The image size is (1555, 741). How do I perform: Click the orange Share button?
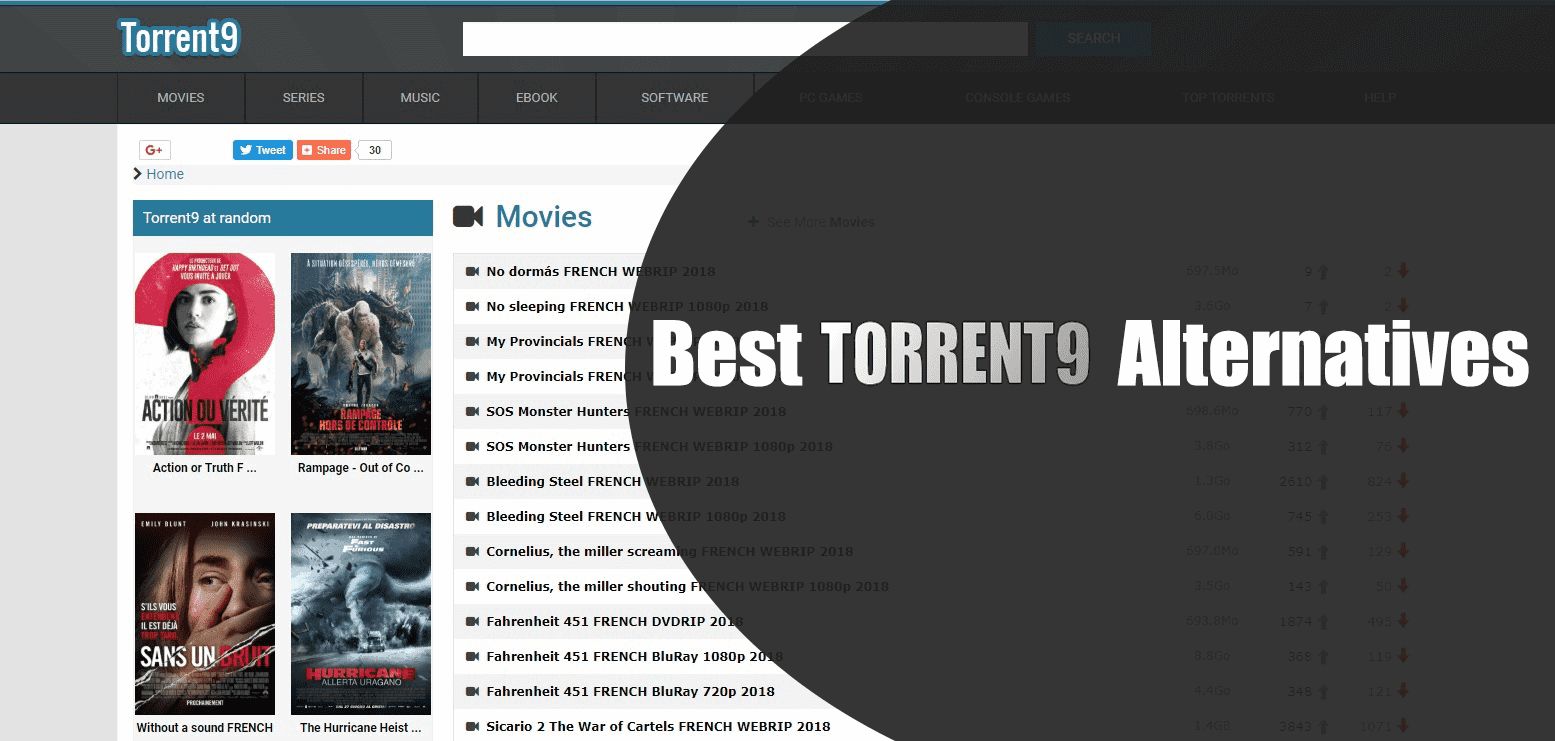click(323, 150)
